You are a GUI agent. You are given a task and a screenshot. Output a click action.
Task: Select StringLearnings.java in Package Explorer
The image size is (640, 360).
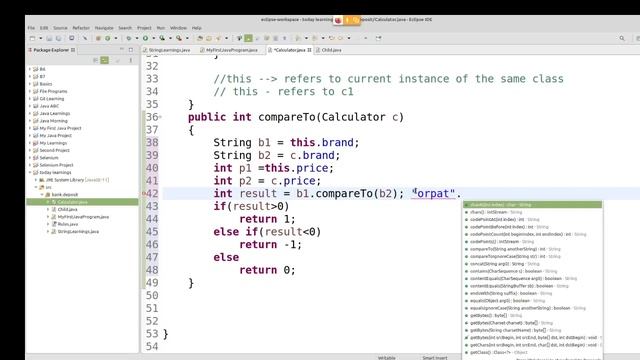(78, 231)
